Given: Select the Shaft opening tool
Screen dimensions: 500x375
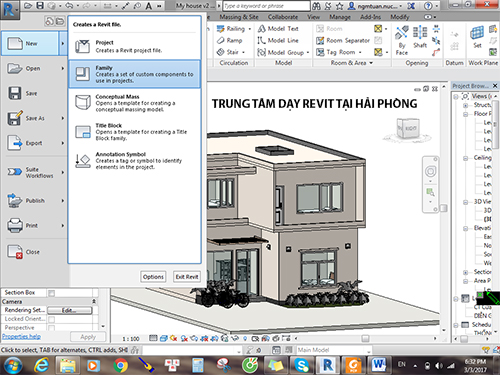Looking at the screenshot, I should point(420,37).
